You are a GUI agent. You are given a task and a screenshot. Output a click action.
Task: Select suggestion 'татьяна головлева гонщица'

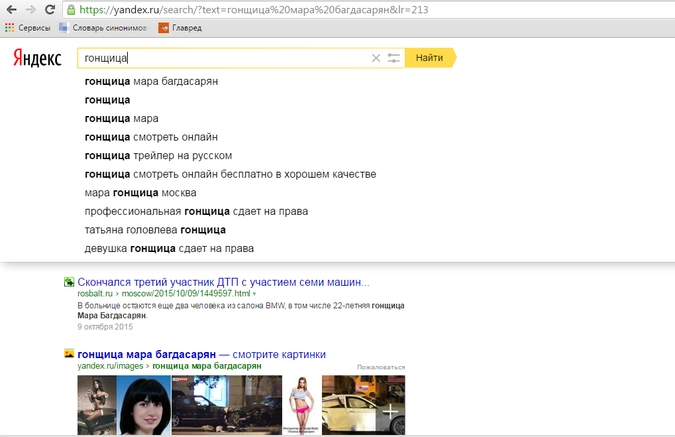click(x=155, y=230)
